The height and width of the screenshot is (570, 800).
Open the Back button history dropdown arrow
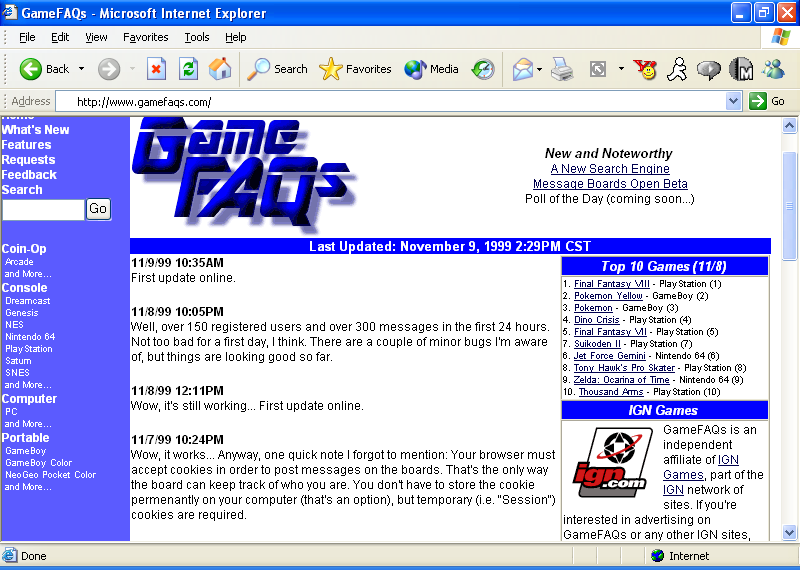pyautogui.click(x=81, y=68)
